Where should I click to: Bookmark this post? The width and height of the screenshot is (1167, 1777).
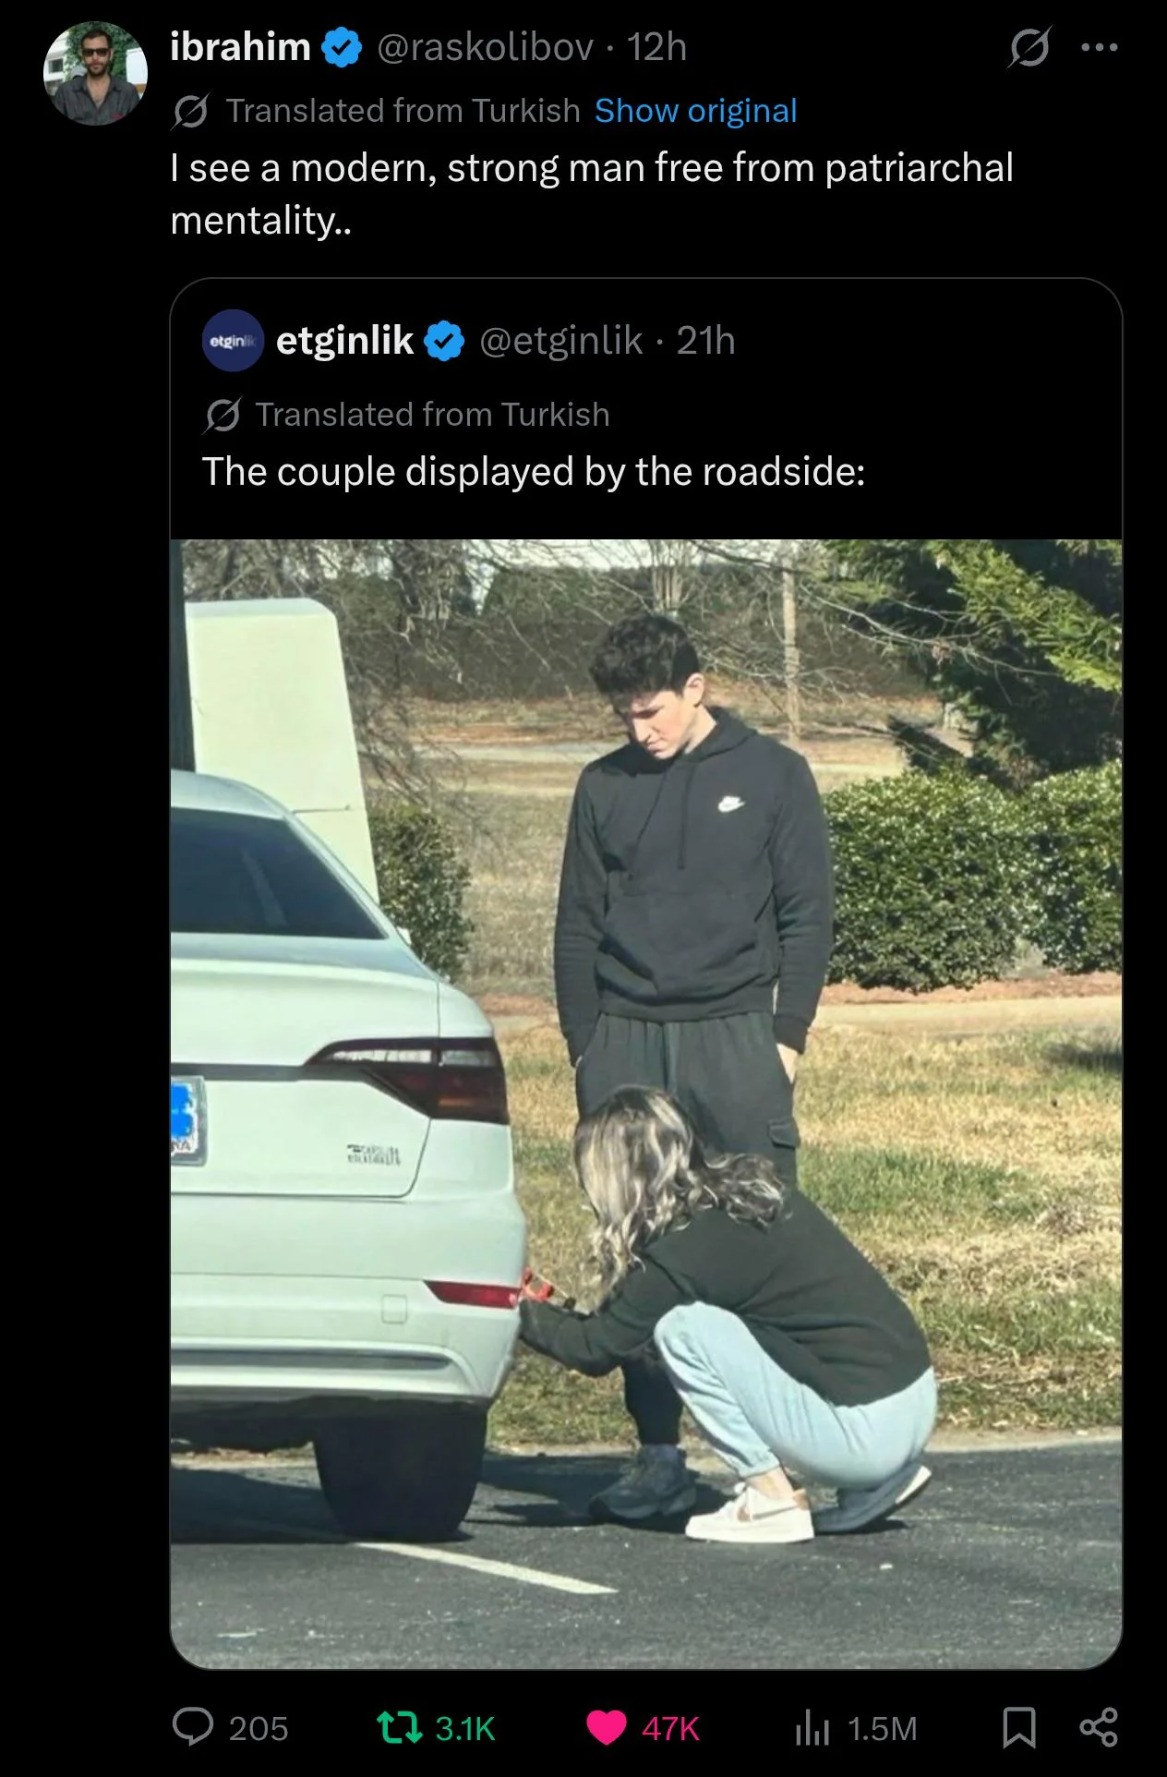click(1019, 1727)
